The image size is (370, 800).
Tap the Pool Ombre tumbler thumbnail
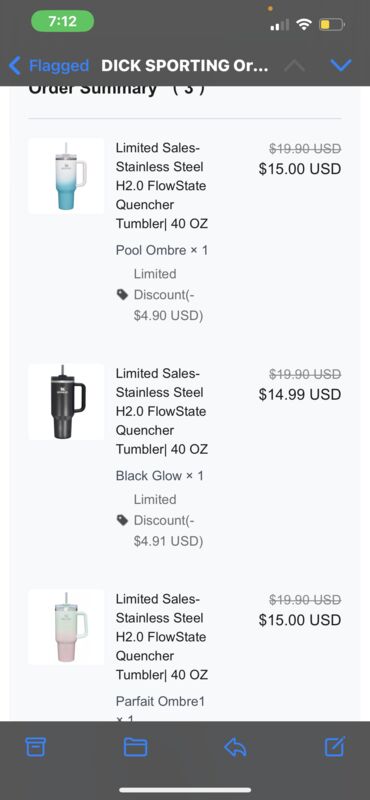coord(66,176)
